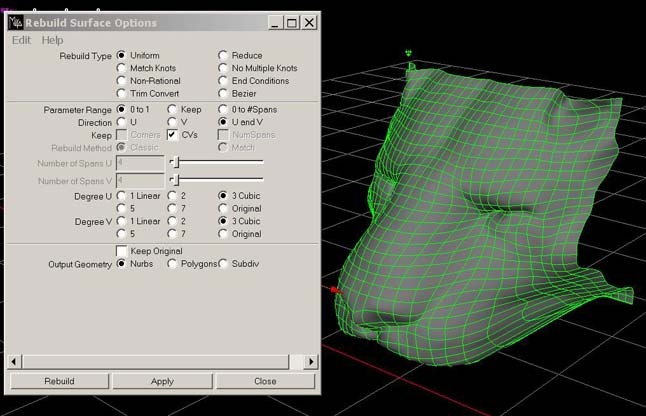The height and width of the screenshot is (416, 646).
Task: Set Parameter Range to 0 to #Spans
Action: (223, 109)
